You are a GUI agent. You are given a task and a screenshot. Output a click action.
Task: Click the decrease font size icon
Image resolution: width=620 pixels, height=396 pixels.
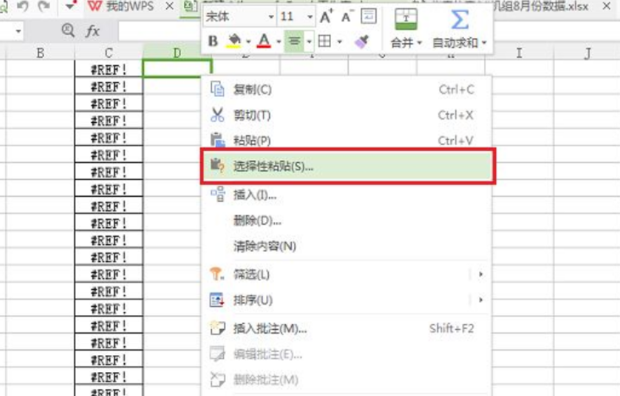click(347, 17)
